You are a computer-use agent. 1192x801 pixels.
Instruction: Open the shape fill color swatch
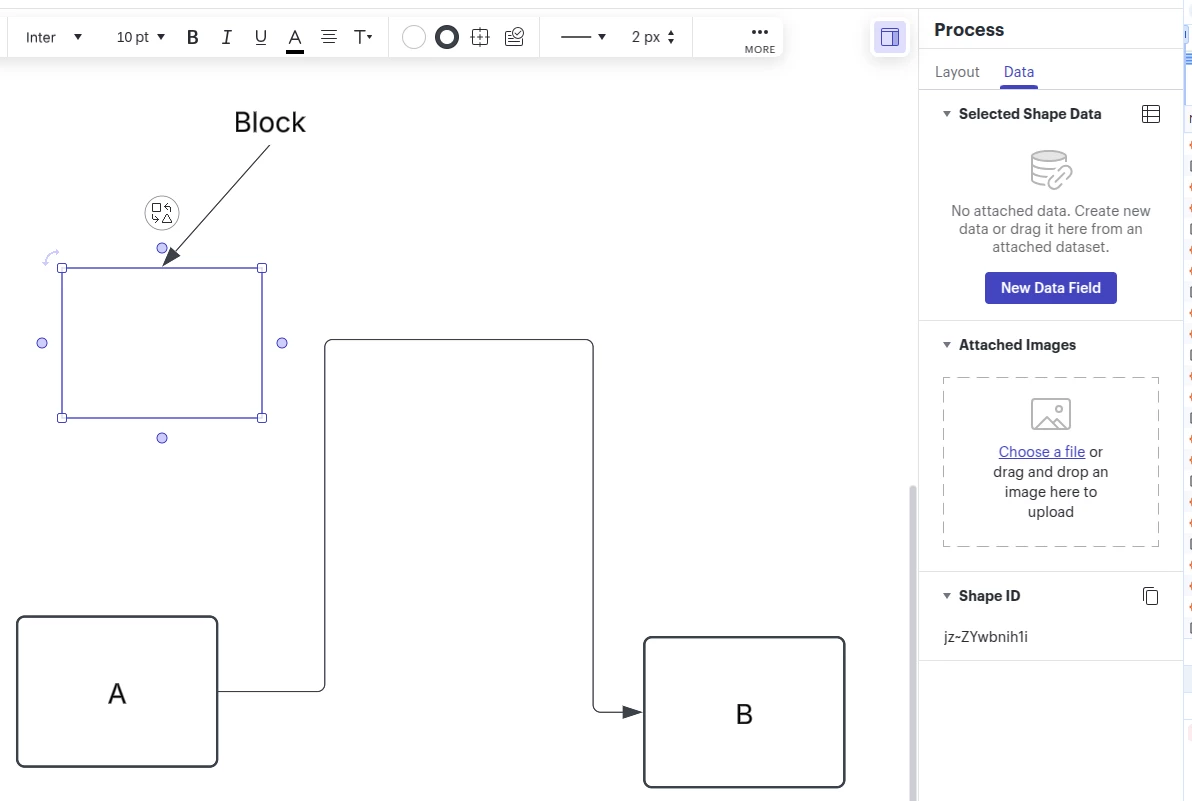pos(414,36)
